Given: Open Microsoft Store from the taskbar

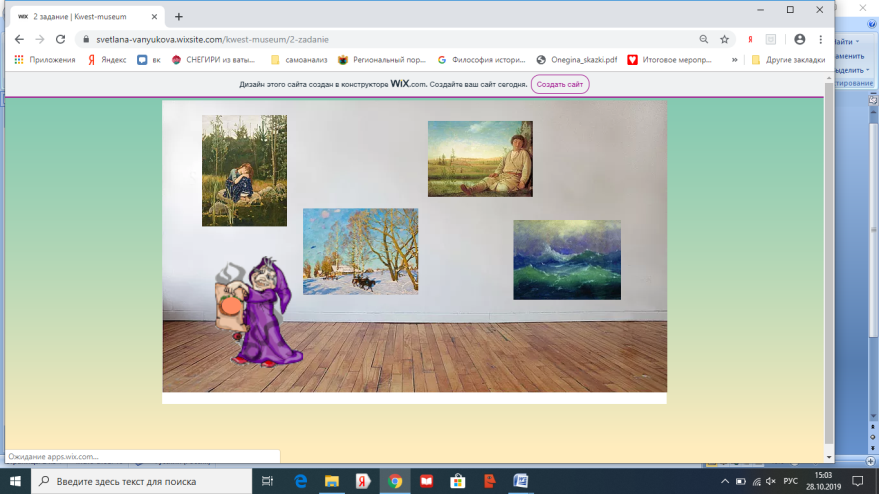Looking at the screenshot, I should (x=457, y=481).
